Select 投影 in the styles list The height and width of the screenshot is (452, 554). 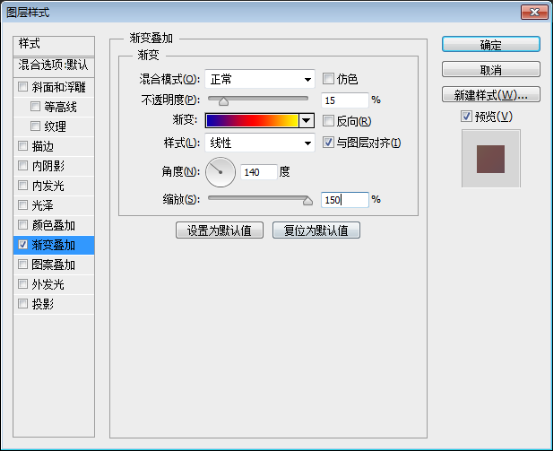tap(54, 304)
